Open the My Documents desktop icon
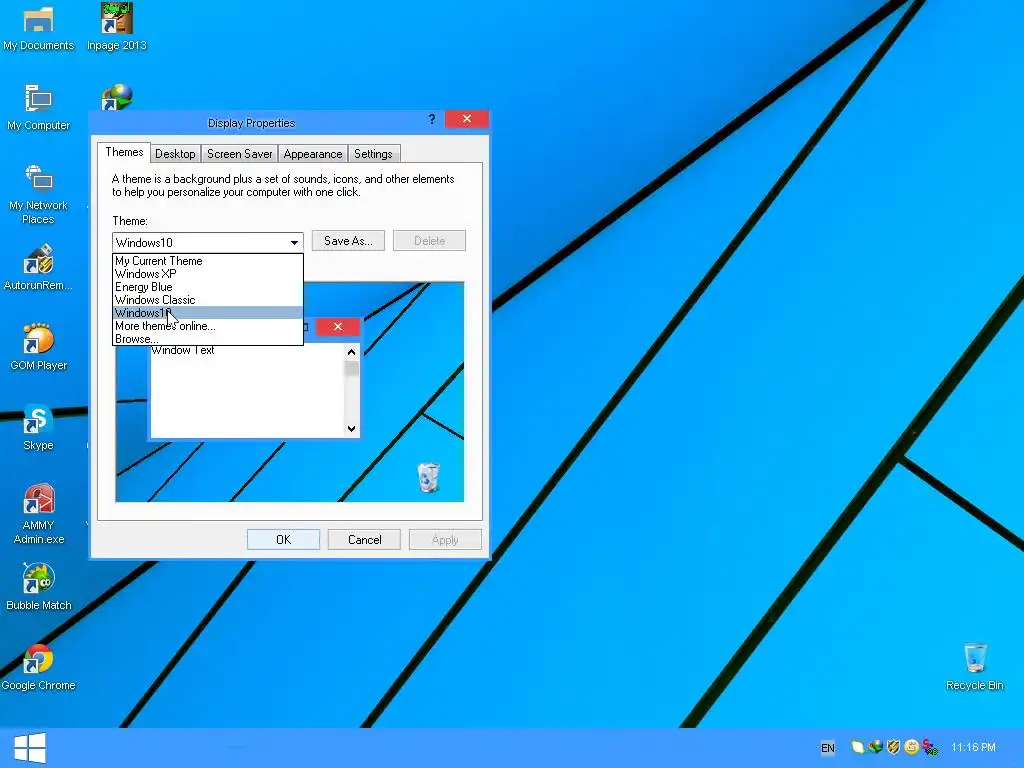 click(x=38, y=29)
